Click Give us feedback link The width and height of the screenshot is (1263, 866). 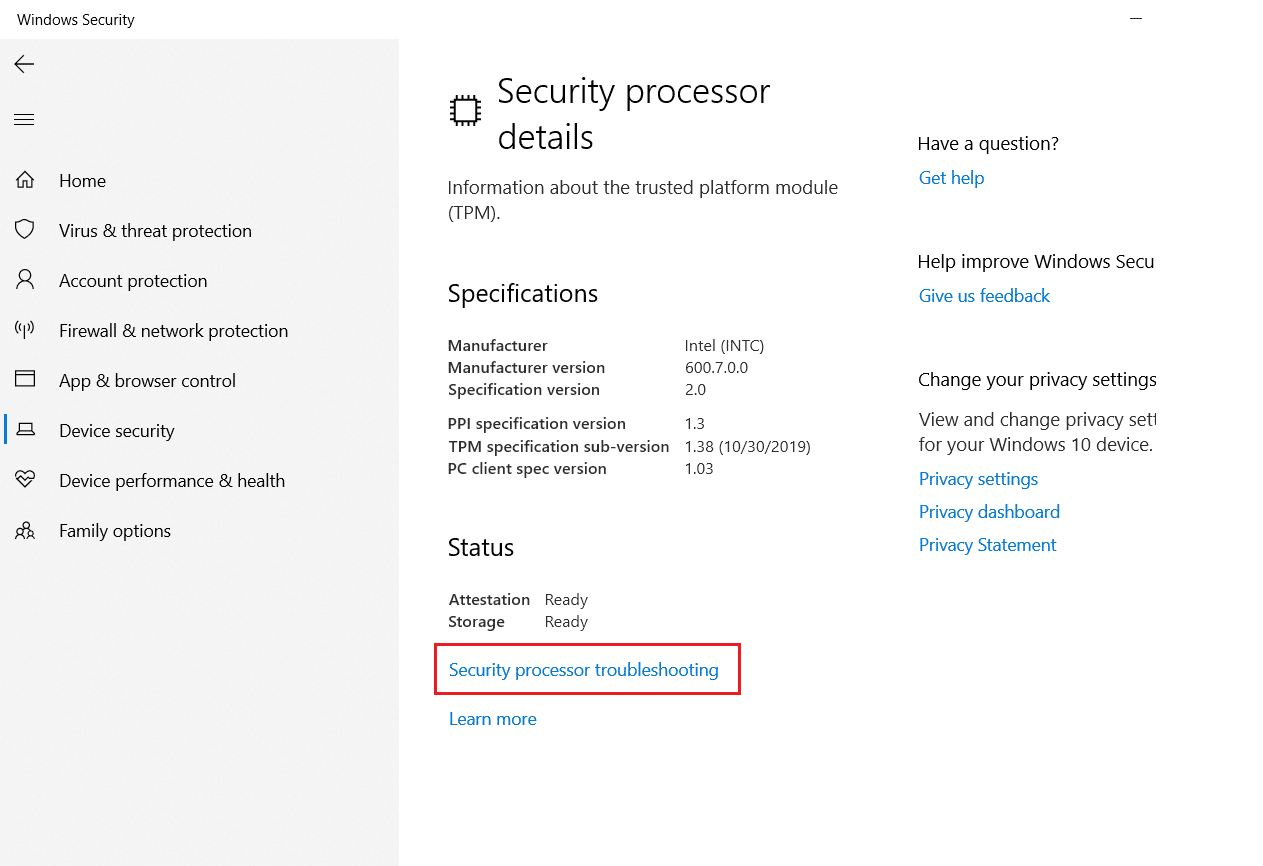[x=984, y=296]
